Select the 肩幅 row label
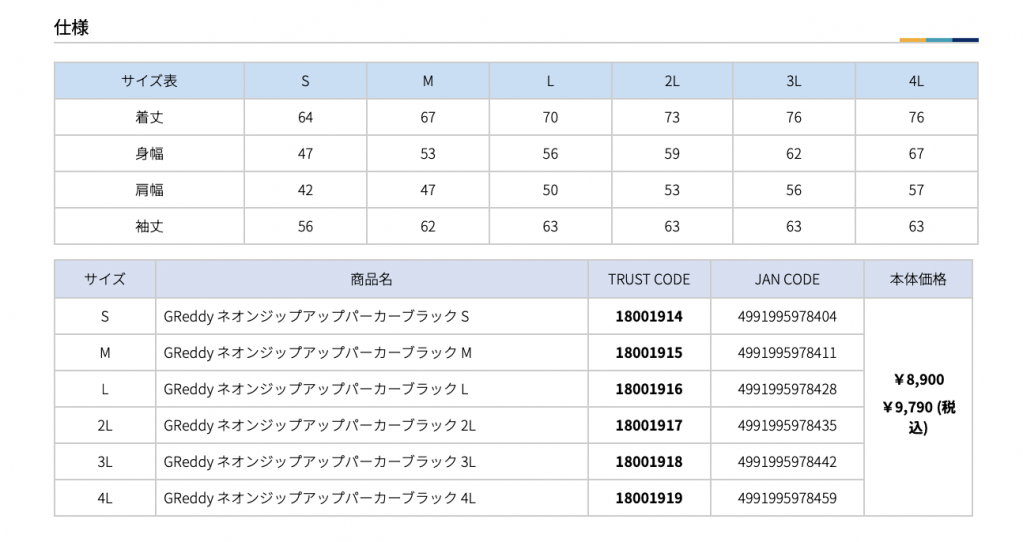Viewport: 1023px width, 542px height. click(x=149, y=190)
